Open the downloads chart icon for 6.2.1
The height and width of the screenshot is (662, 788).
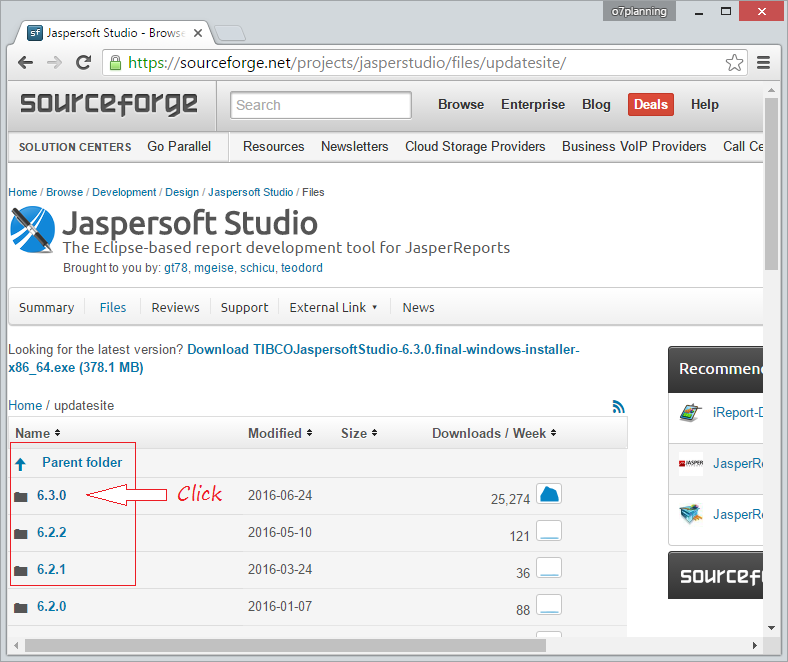click(549, 568)
